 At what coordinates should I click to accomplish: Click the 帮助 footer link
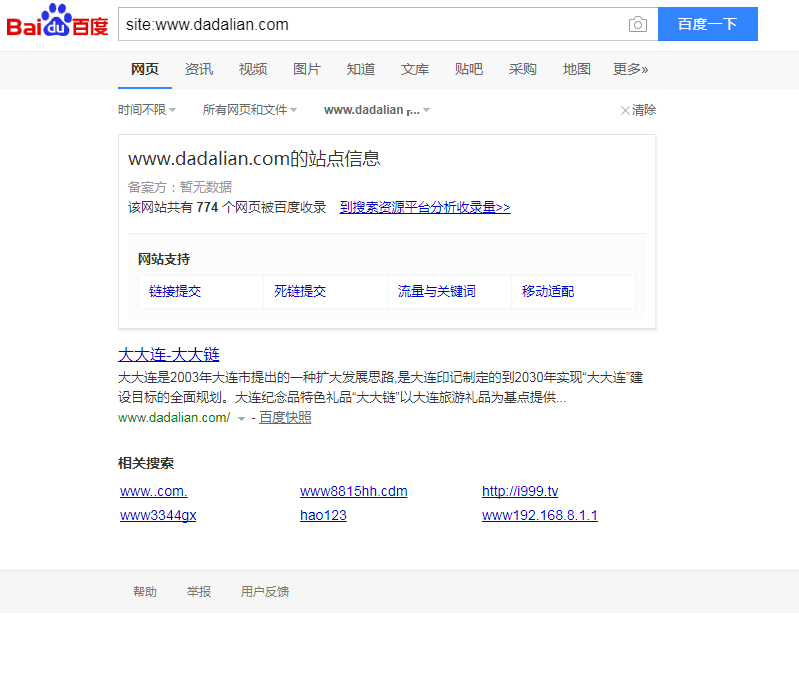(x=145, y=592)
